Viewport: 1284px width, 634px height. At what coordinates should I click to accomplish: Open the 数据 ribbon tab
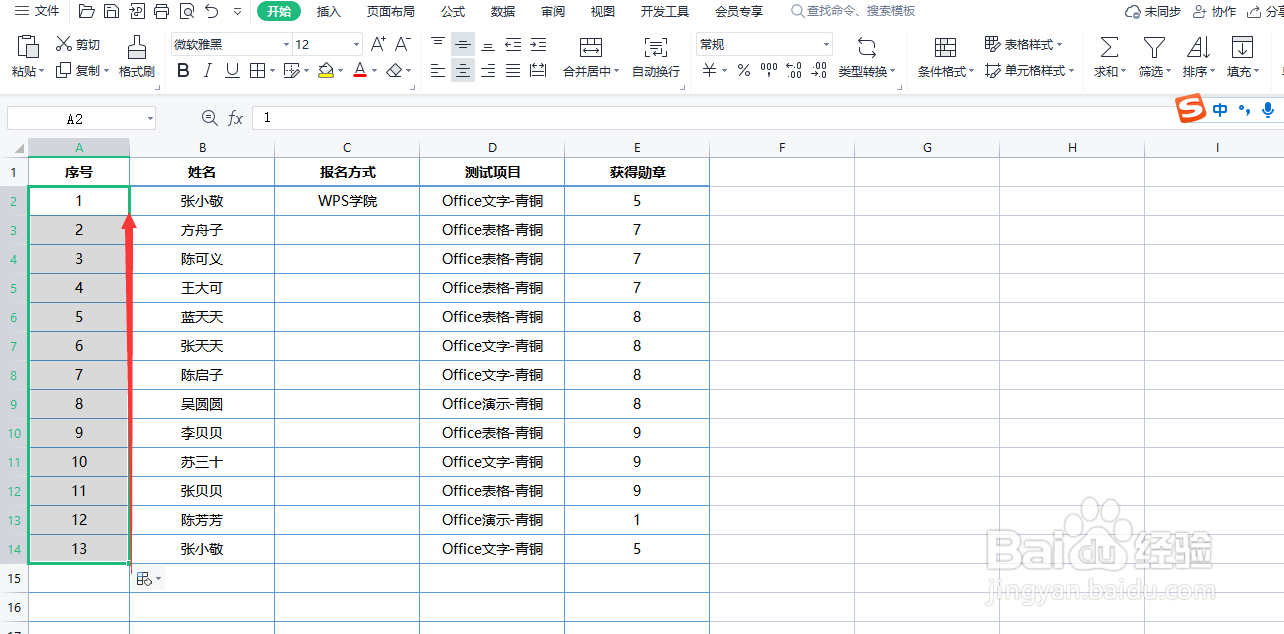[502, 11]
